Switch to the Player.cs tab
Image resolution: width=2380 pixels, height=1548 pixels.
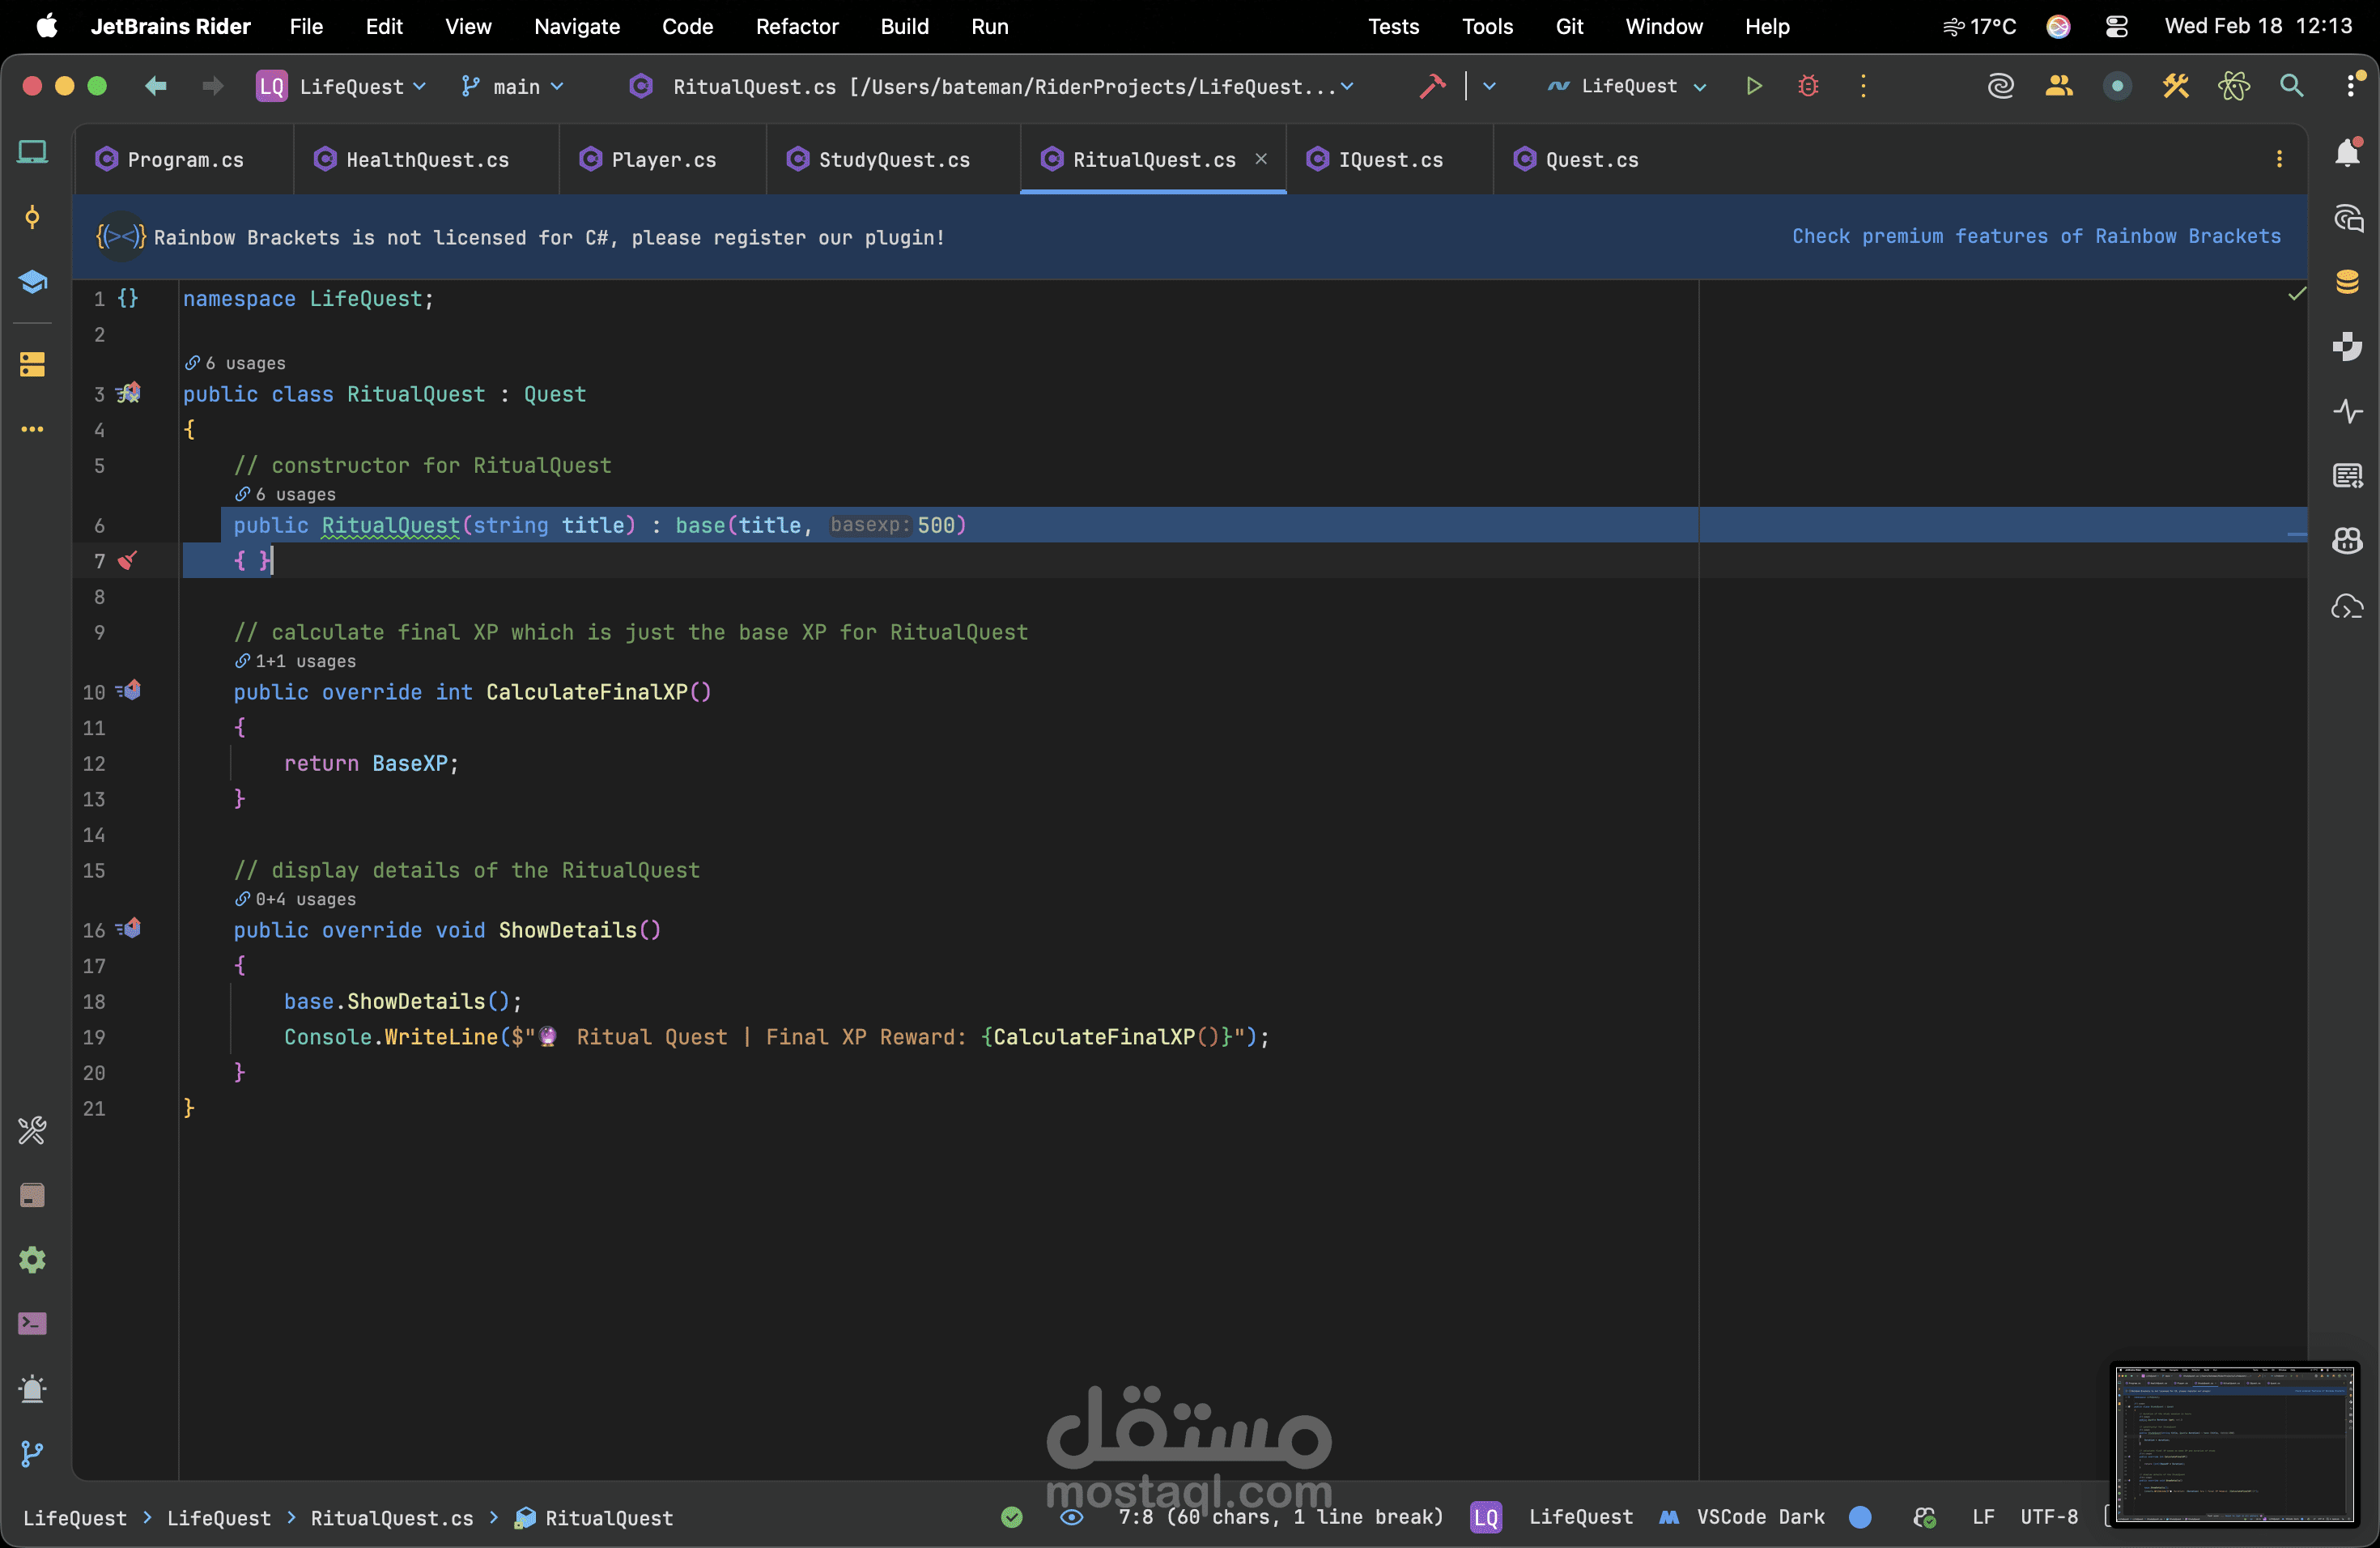pyautogui.click(x=662, y=160)
